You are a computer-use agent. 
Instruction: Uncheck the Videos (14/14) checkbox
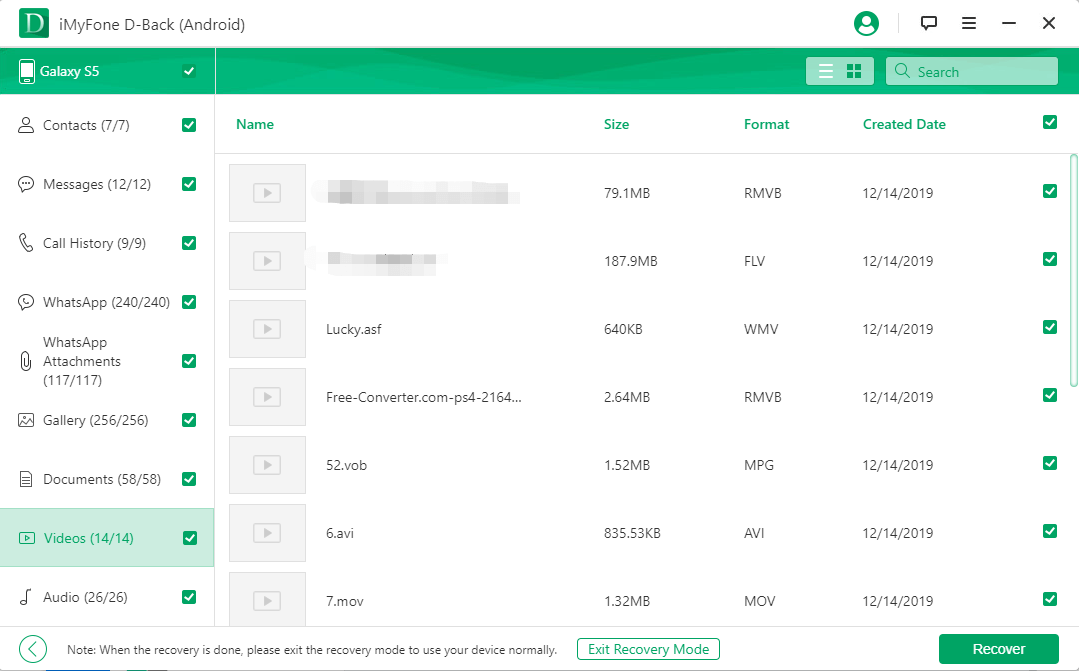pos(190,538)
